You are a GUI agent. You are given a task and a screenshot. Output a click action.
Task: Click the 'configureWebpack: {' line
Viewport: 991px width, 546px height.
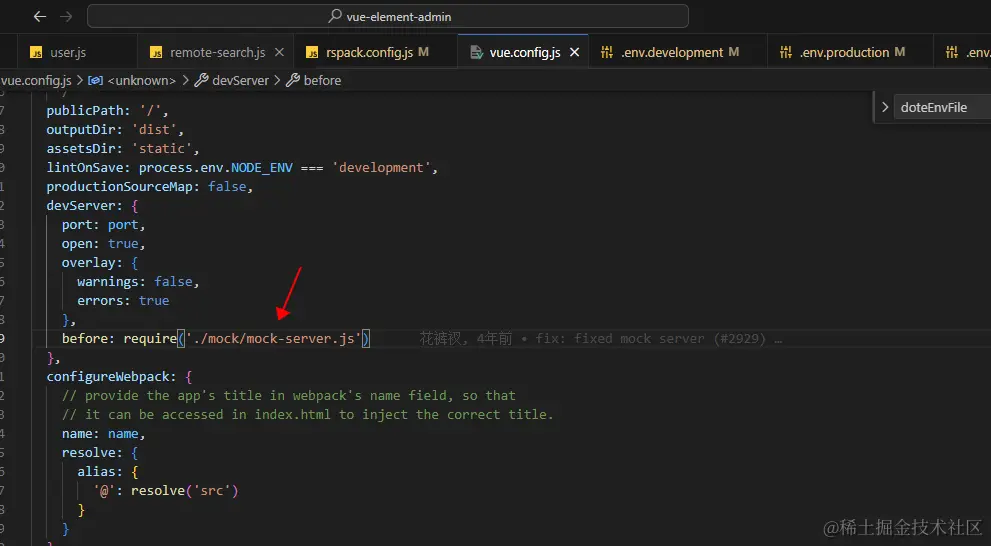pos(119,377)
